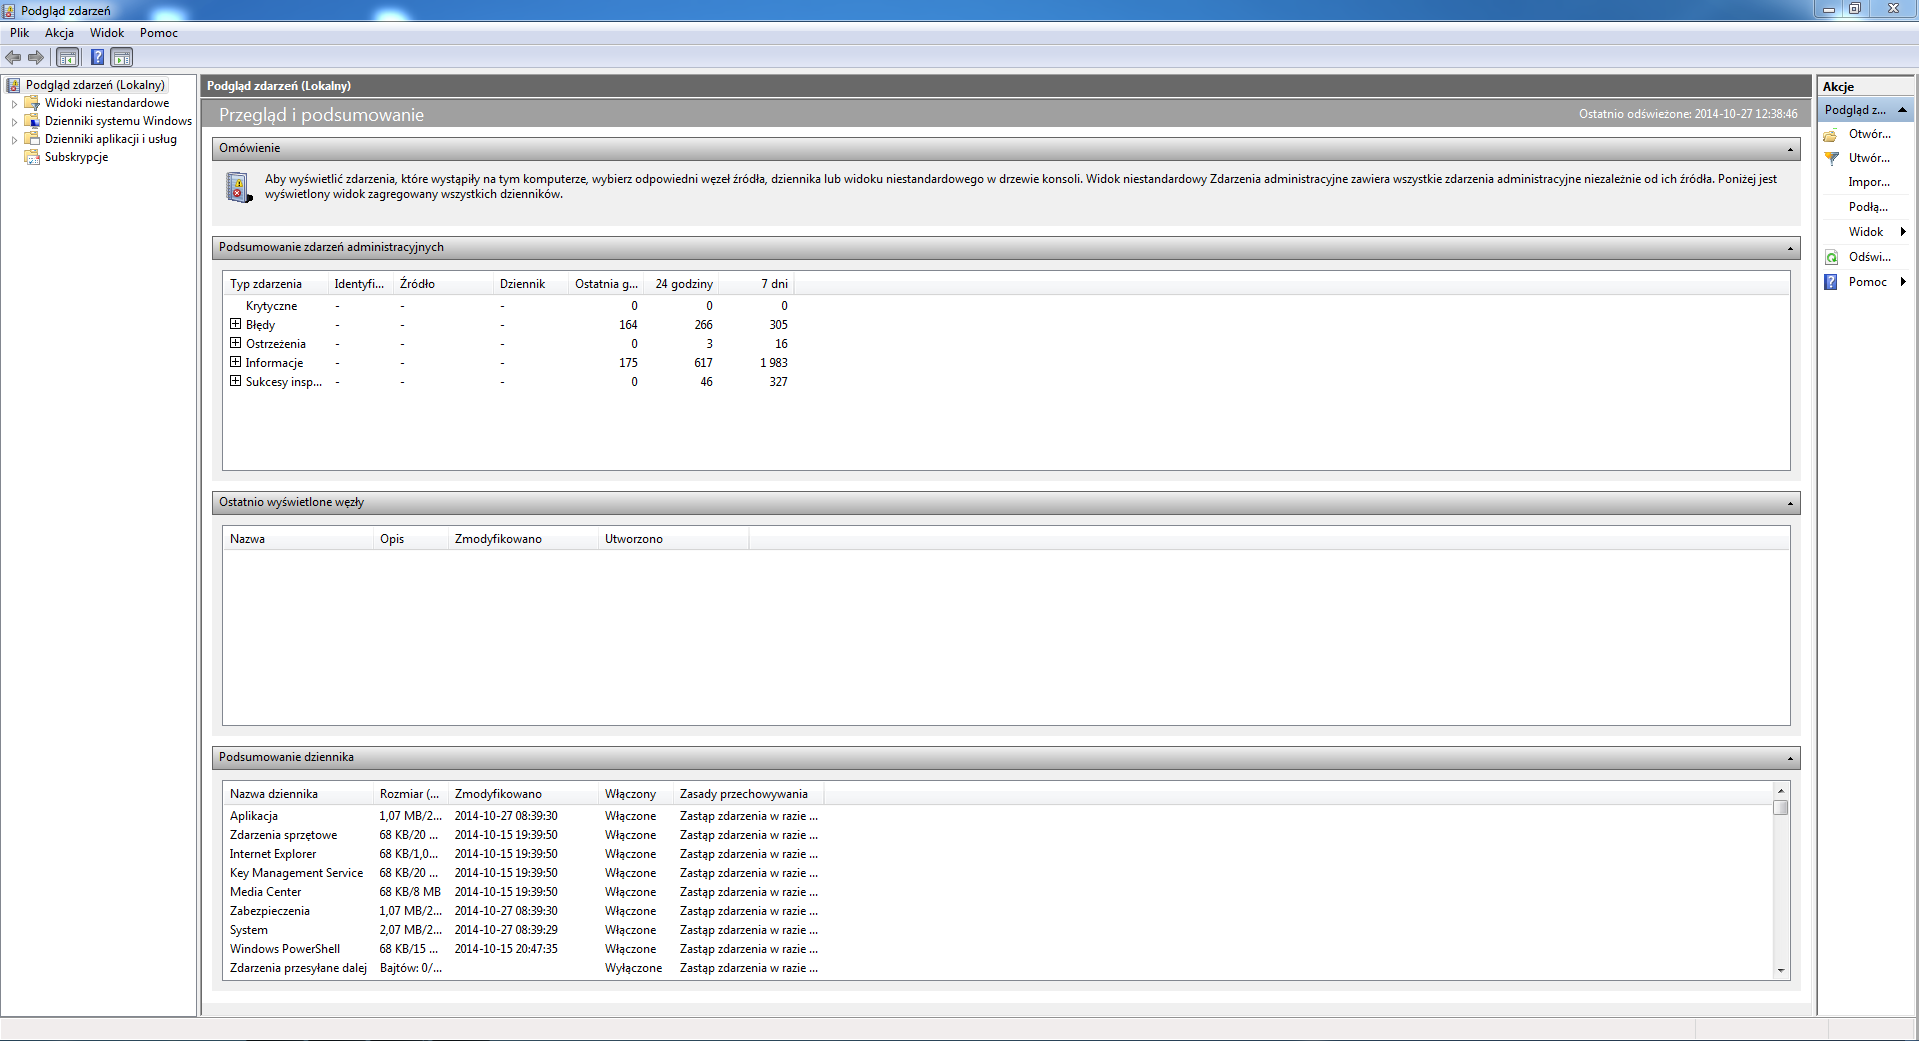1919x1041 pixels.
Task: Toggle the console tree show/hide icon
Action: click(67, 57)
